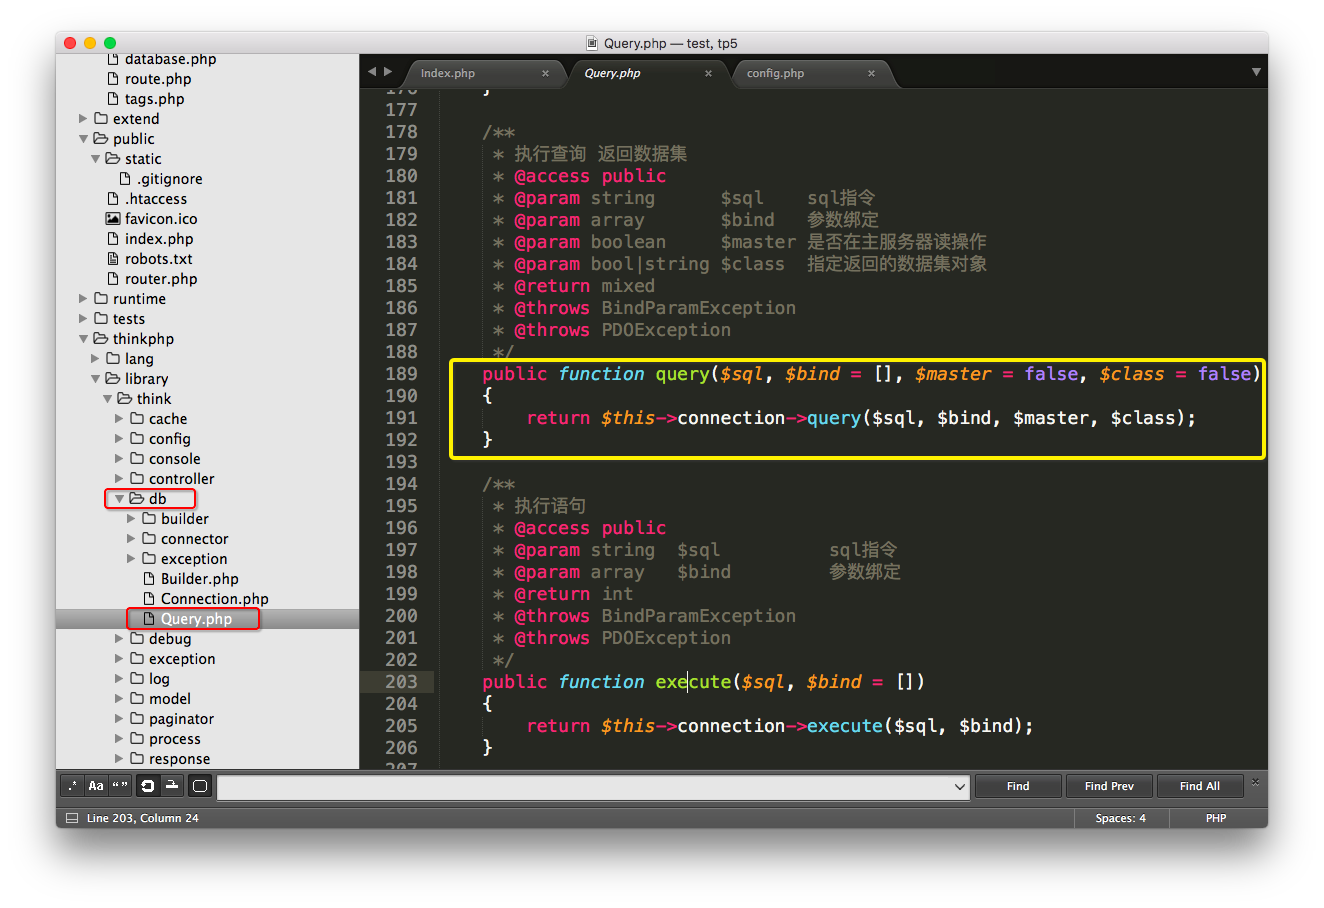This screenshot has width=1324, height=908.
Task: Go to the next tab with right arrow
Action: pos(388,71)
